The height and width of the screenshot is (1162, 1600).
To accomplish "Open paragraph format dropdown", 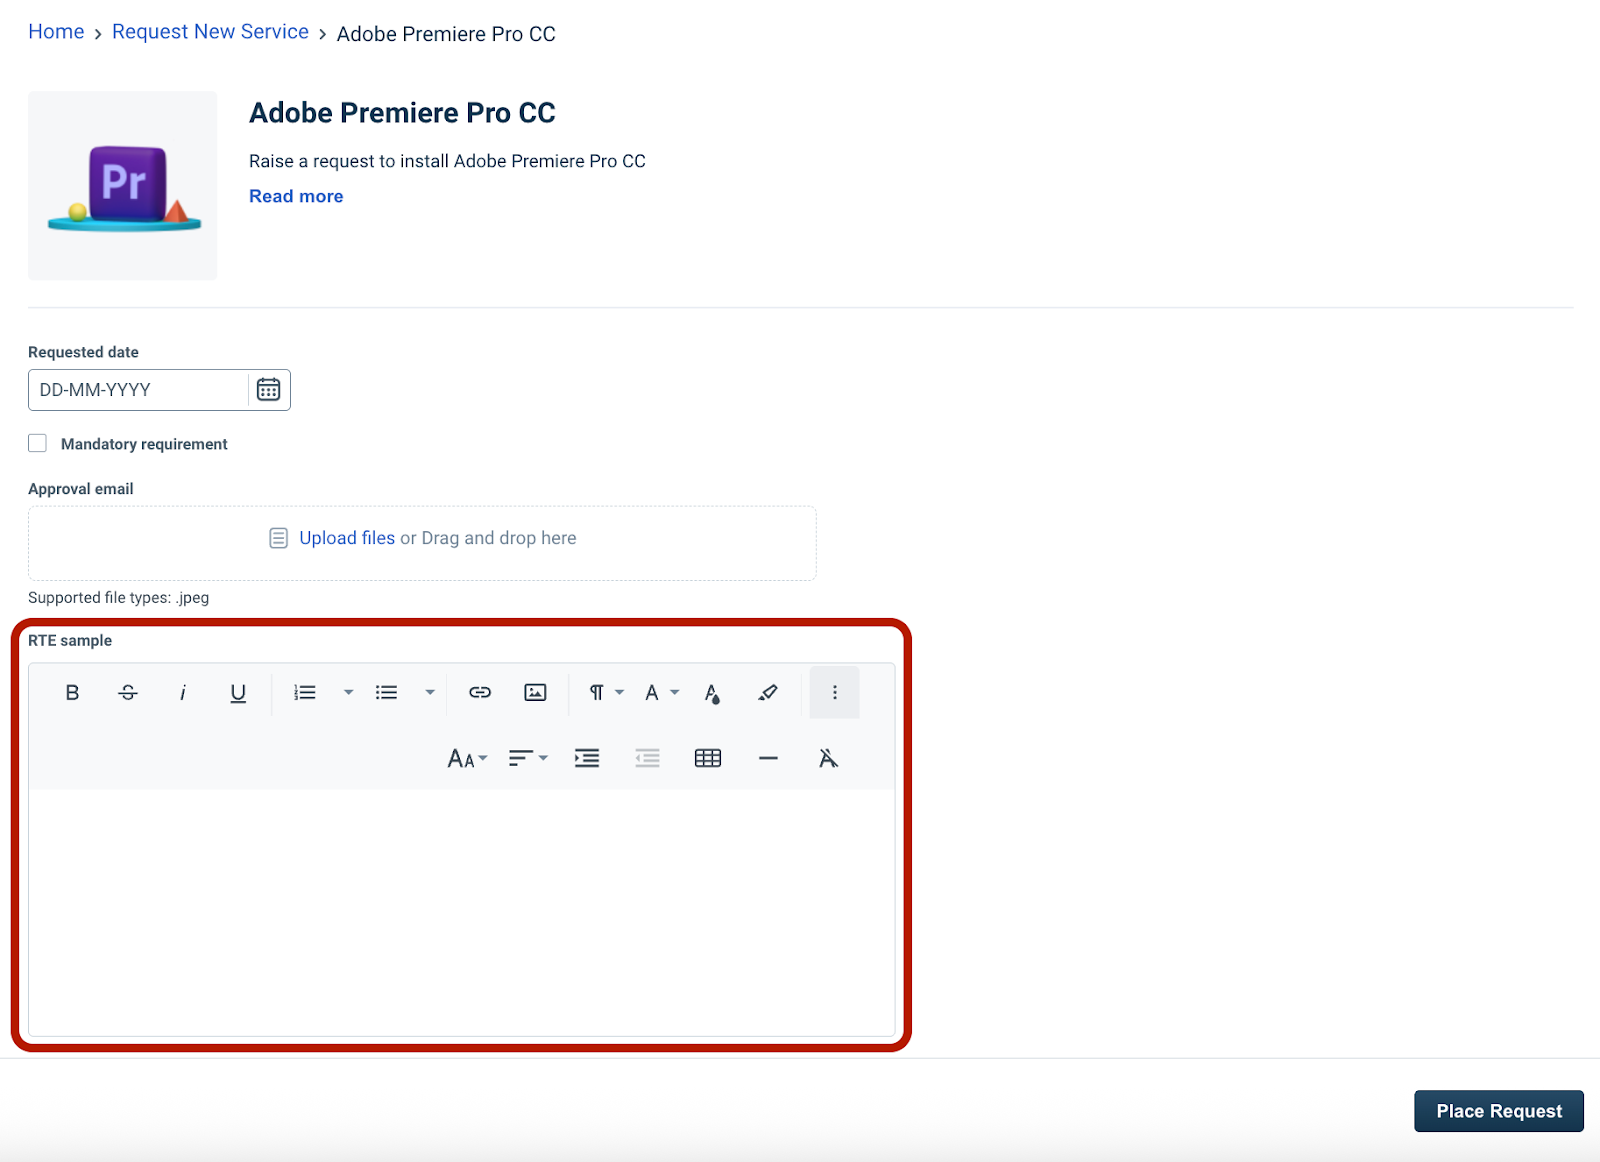I will [606, 692].
